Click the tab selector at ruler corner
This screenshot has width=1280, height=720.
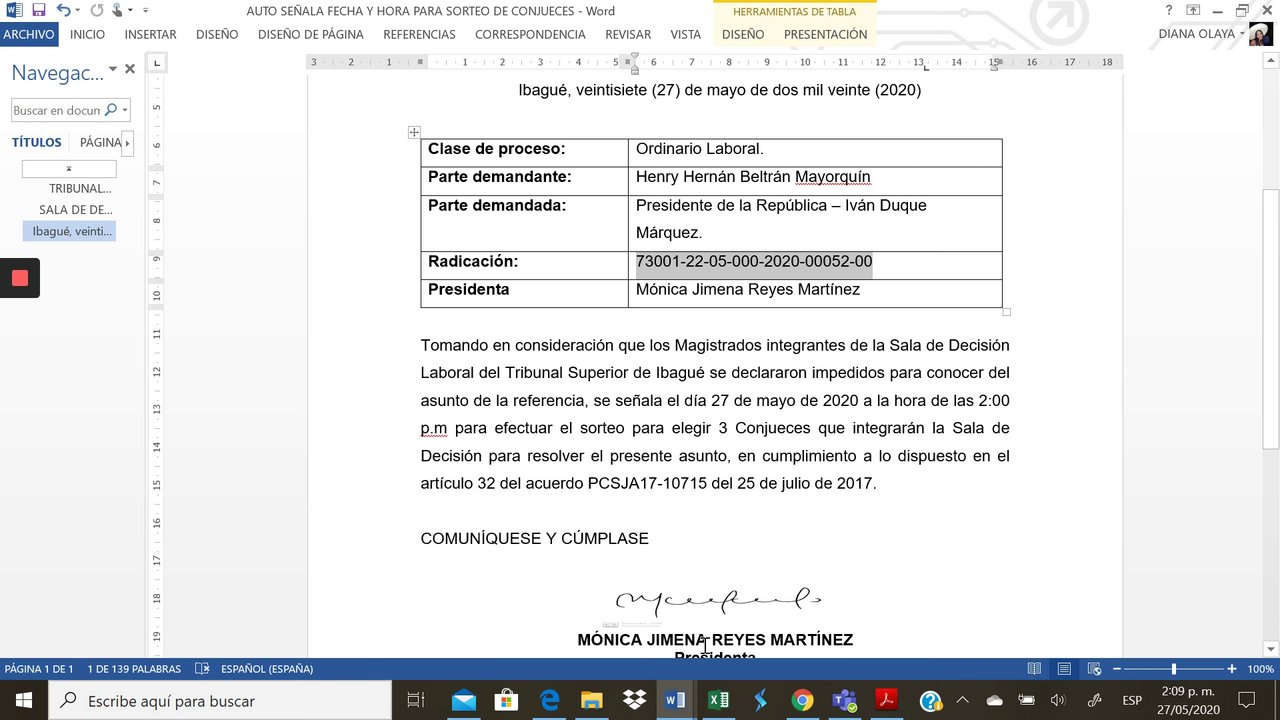(157, 62)
